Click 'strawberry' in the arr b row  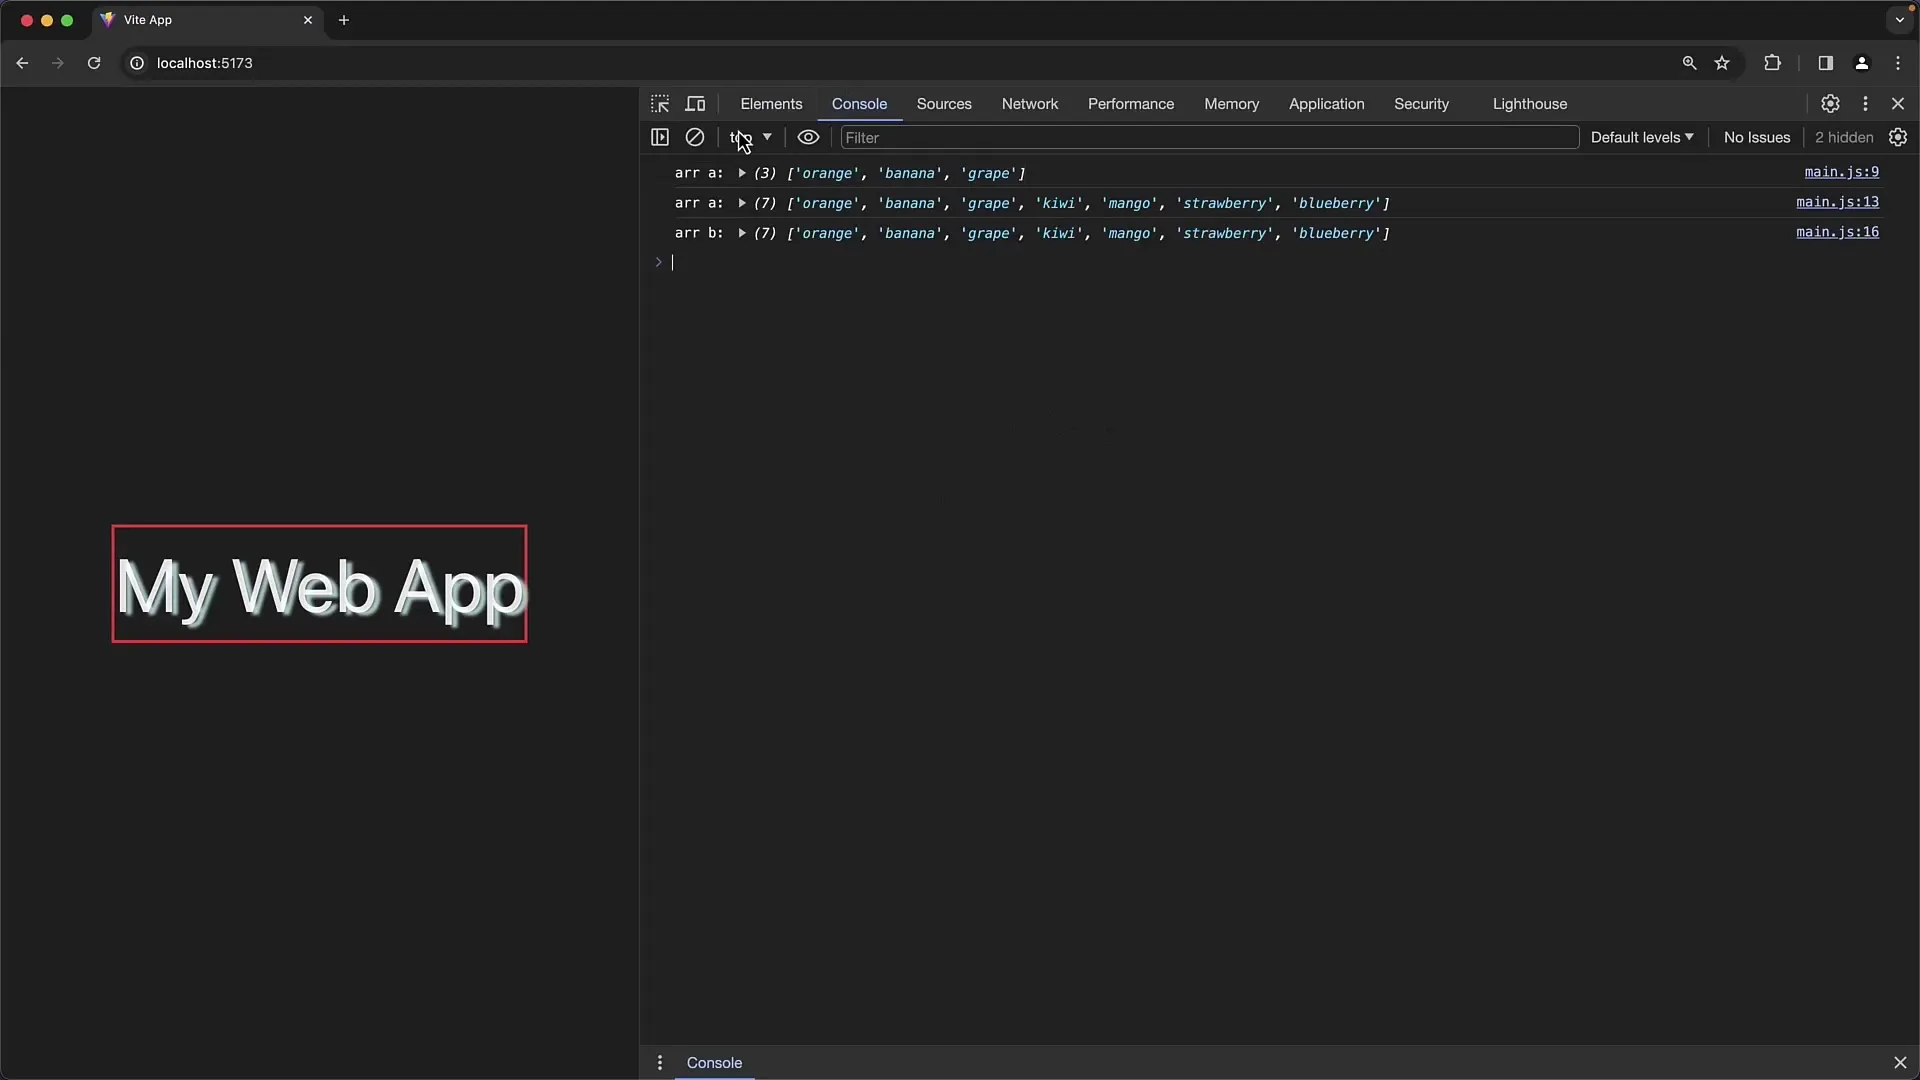click(1225, 233)
